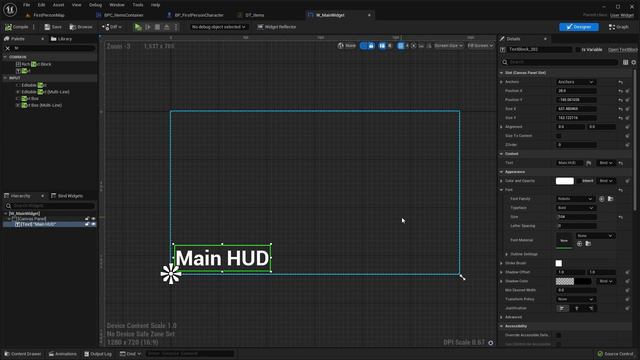Expand the Advanced section

pos(501,317)
